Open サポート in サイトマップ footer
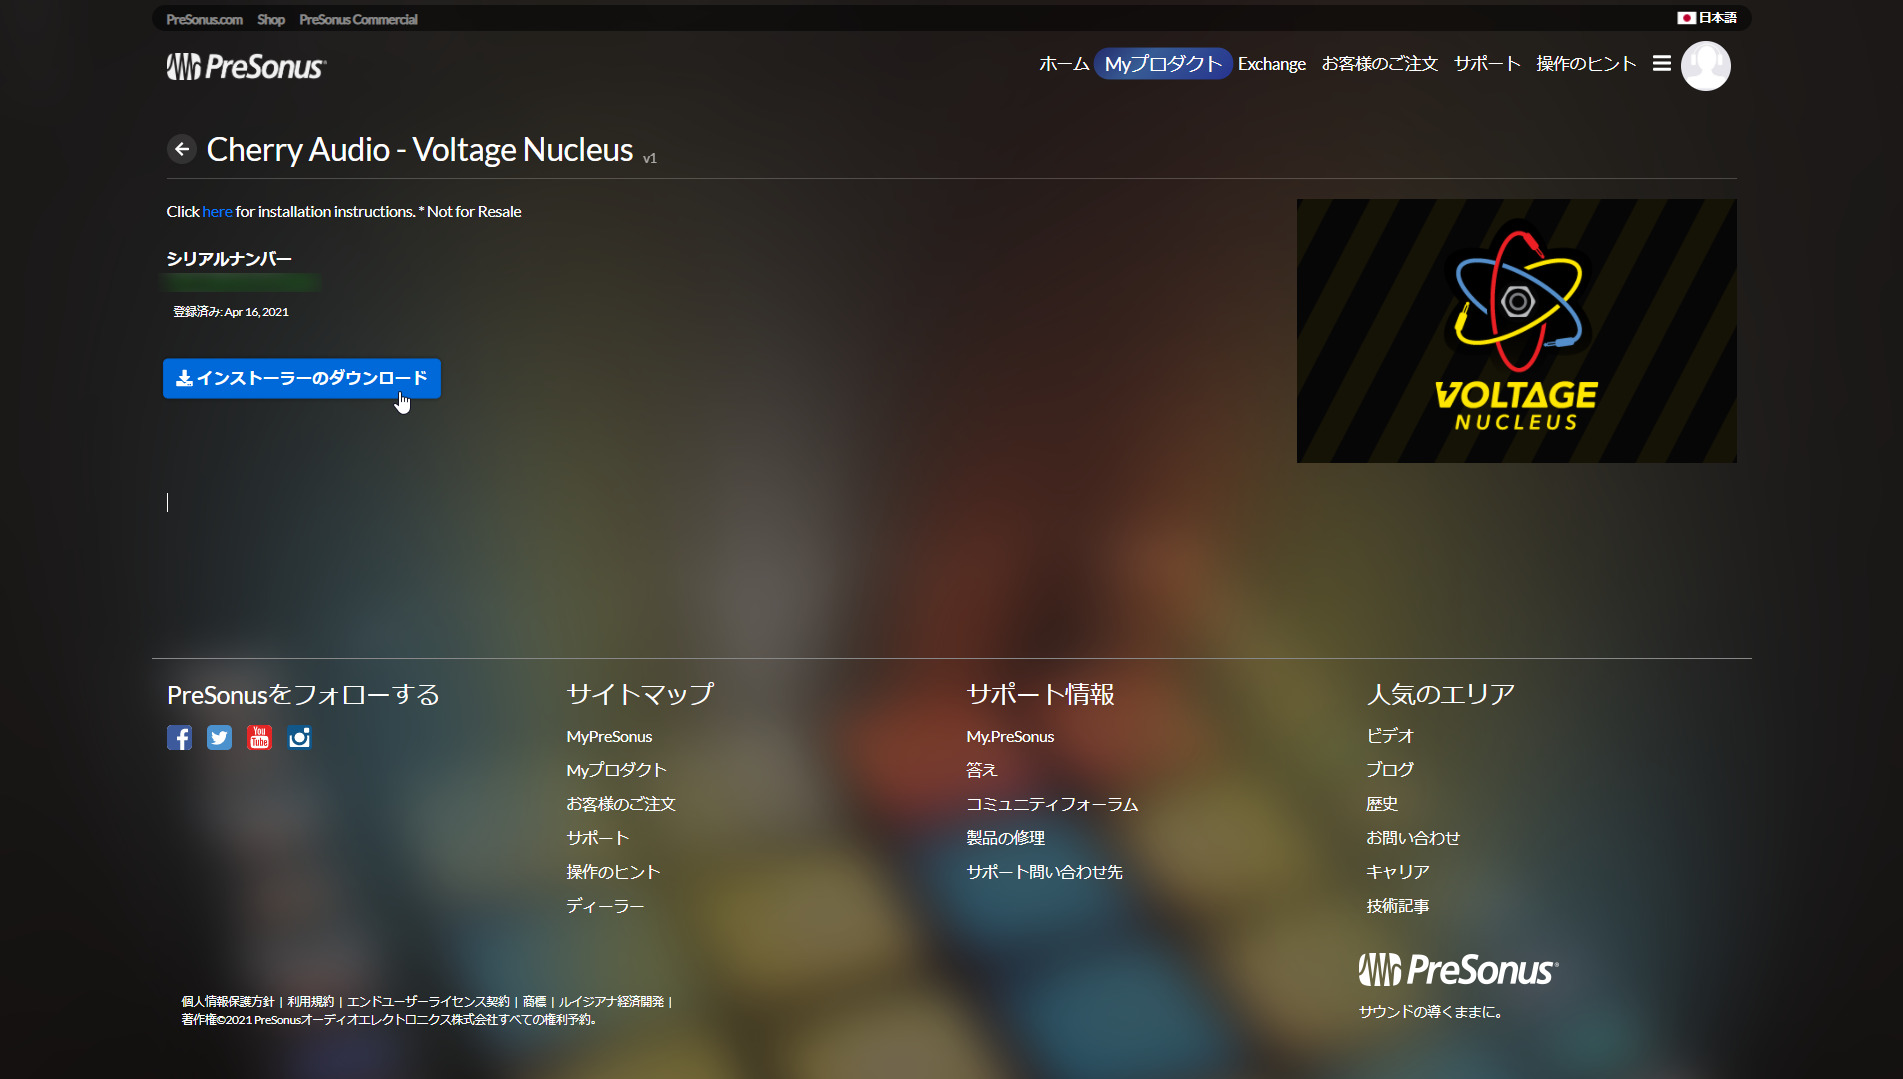This screenshot has width=1903, height=1079. (x=598, y=838)
